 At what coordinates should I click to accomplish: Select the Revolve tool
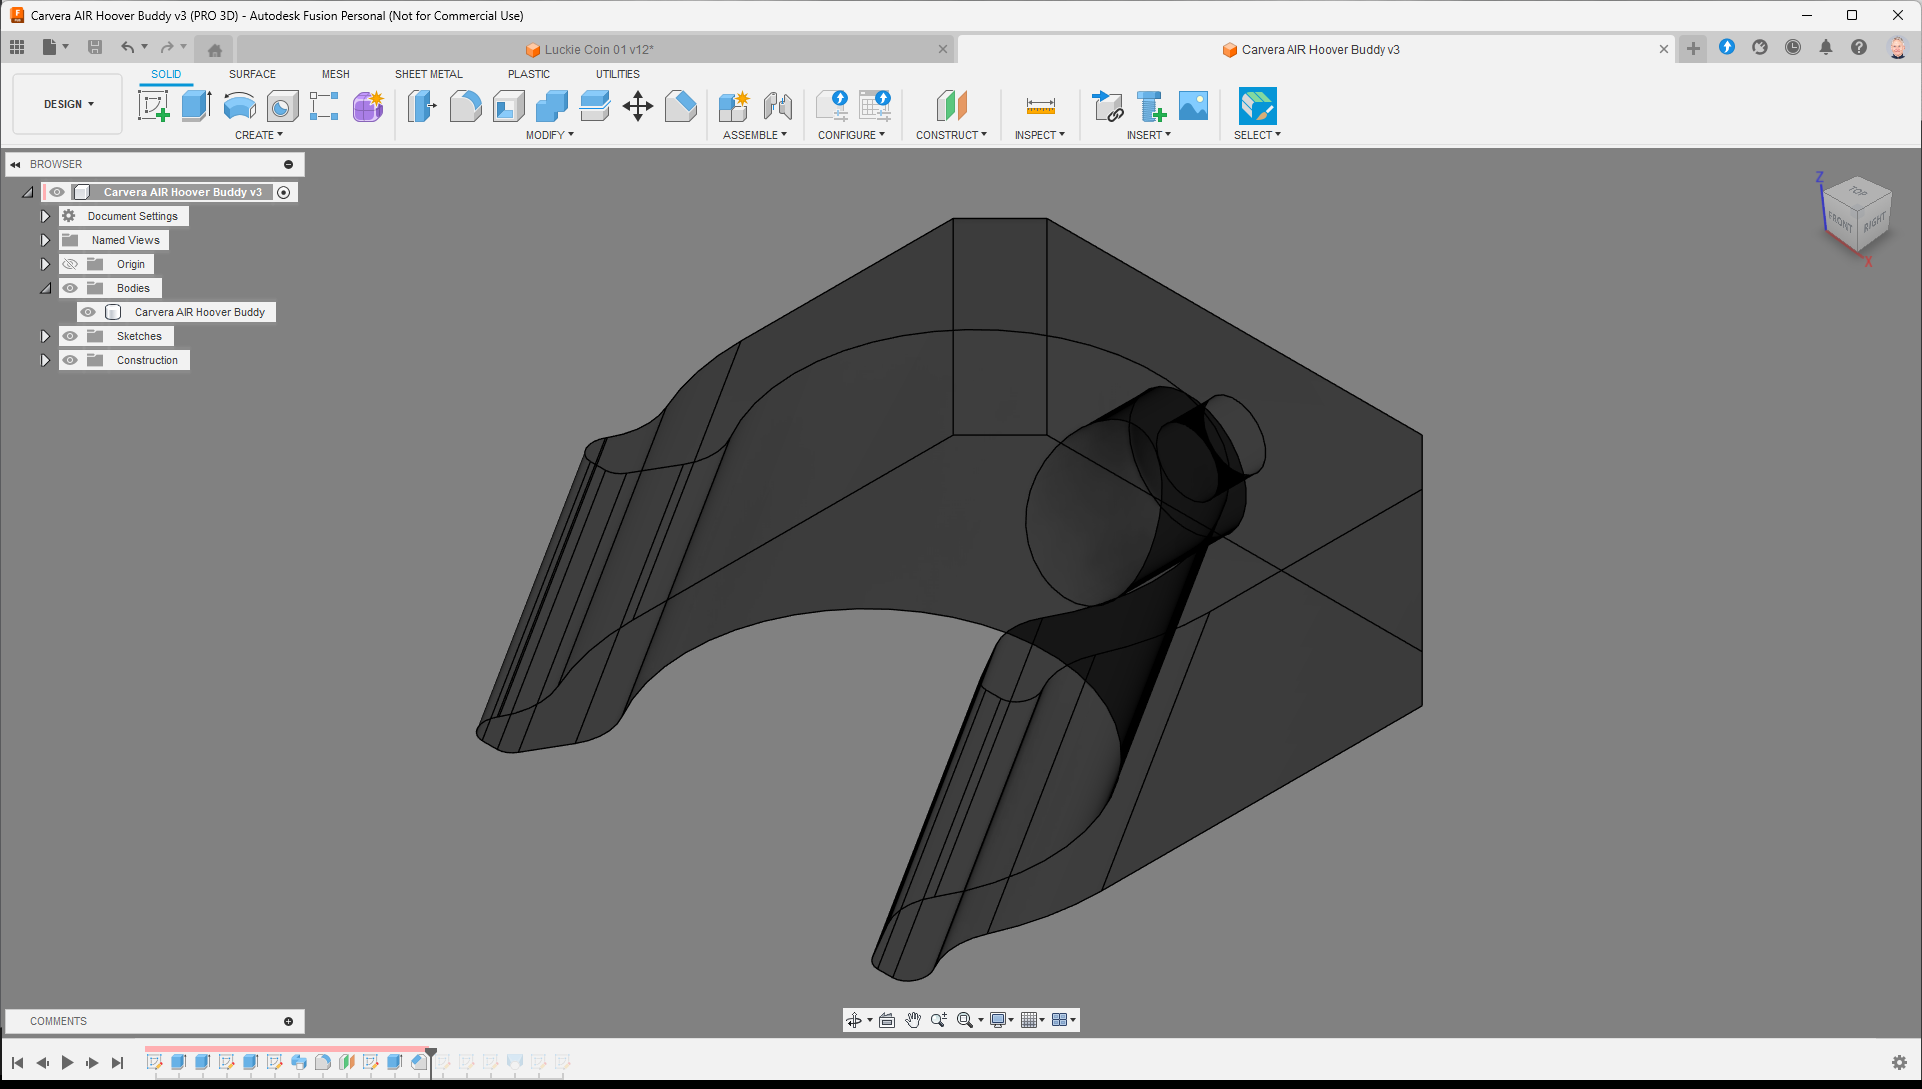pos(239,106)
